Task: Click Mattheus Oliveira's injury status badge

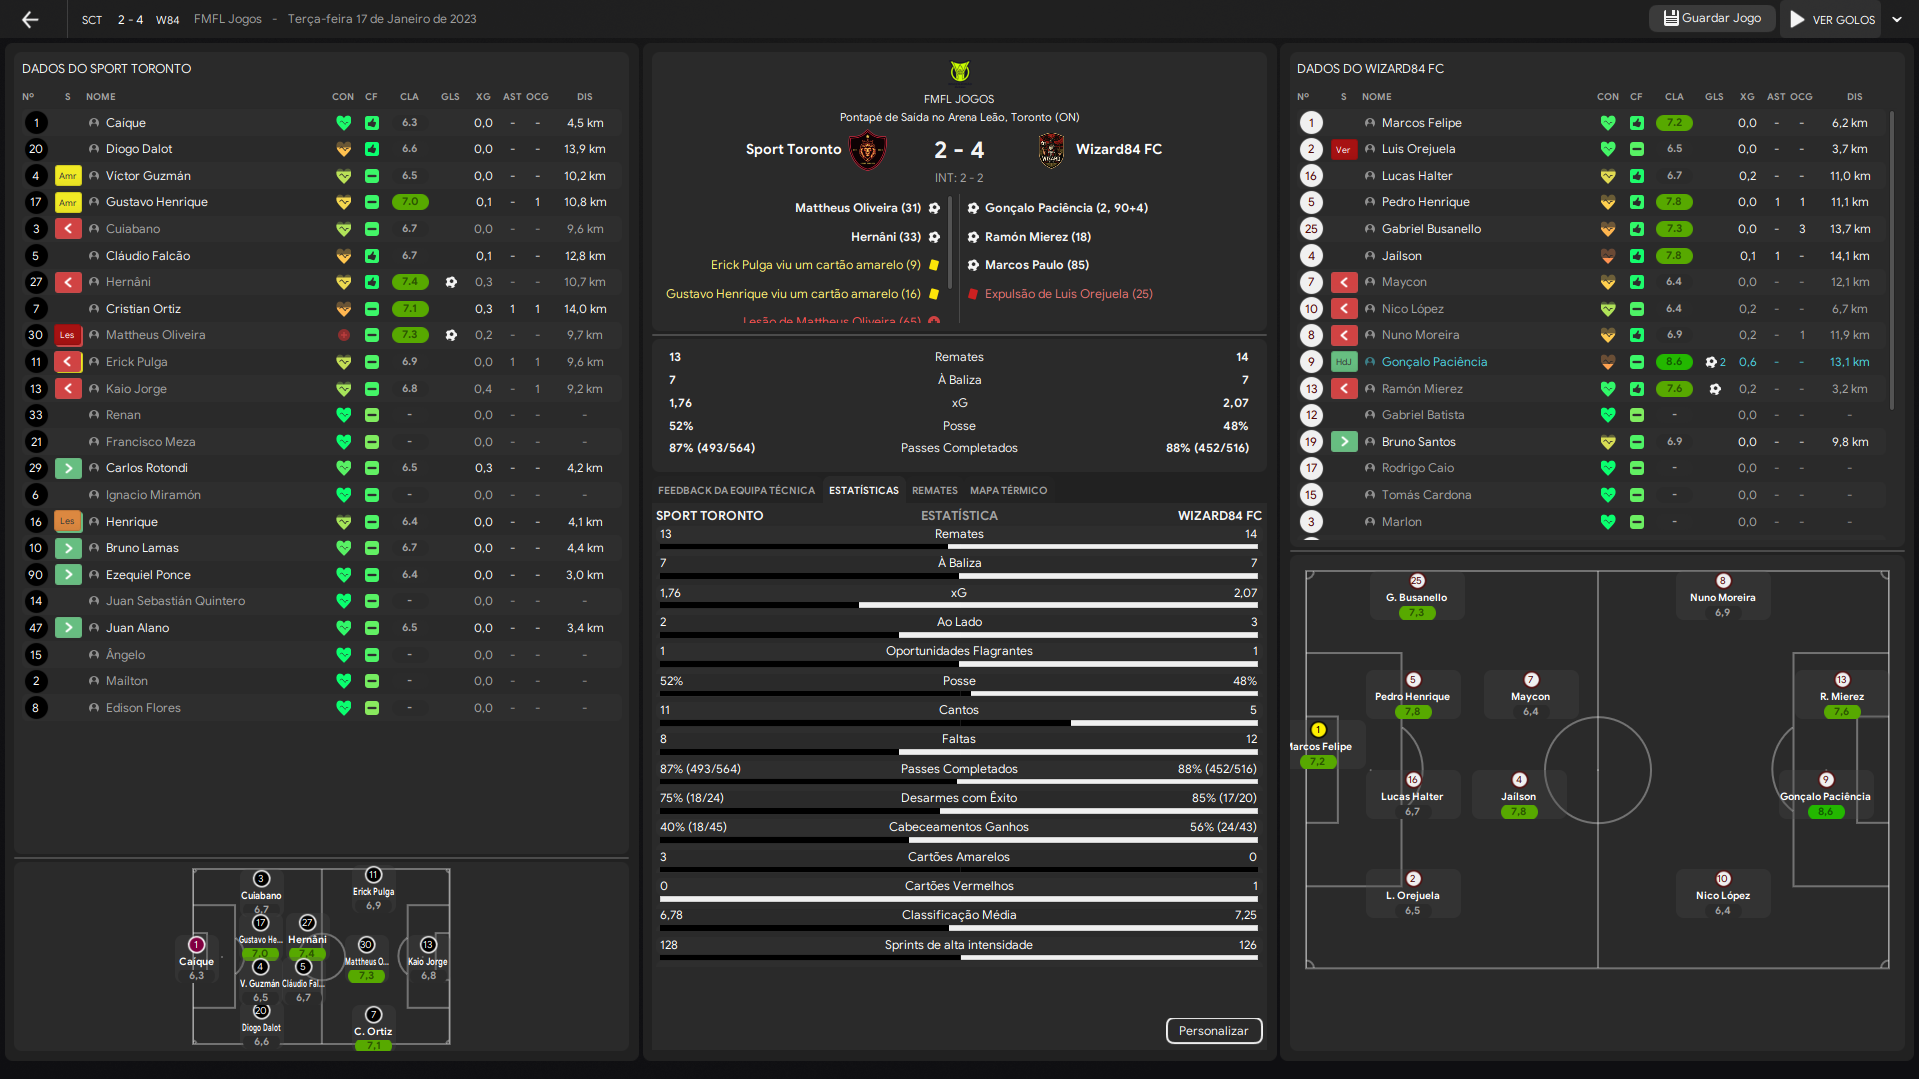Action: pyautogui.click(x=68, y=336)
